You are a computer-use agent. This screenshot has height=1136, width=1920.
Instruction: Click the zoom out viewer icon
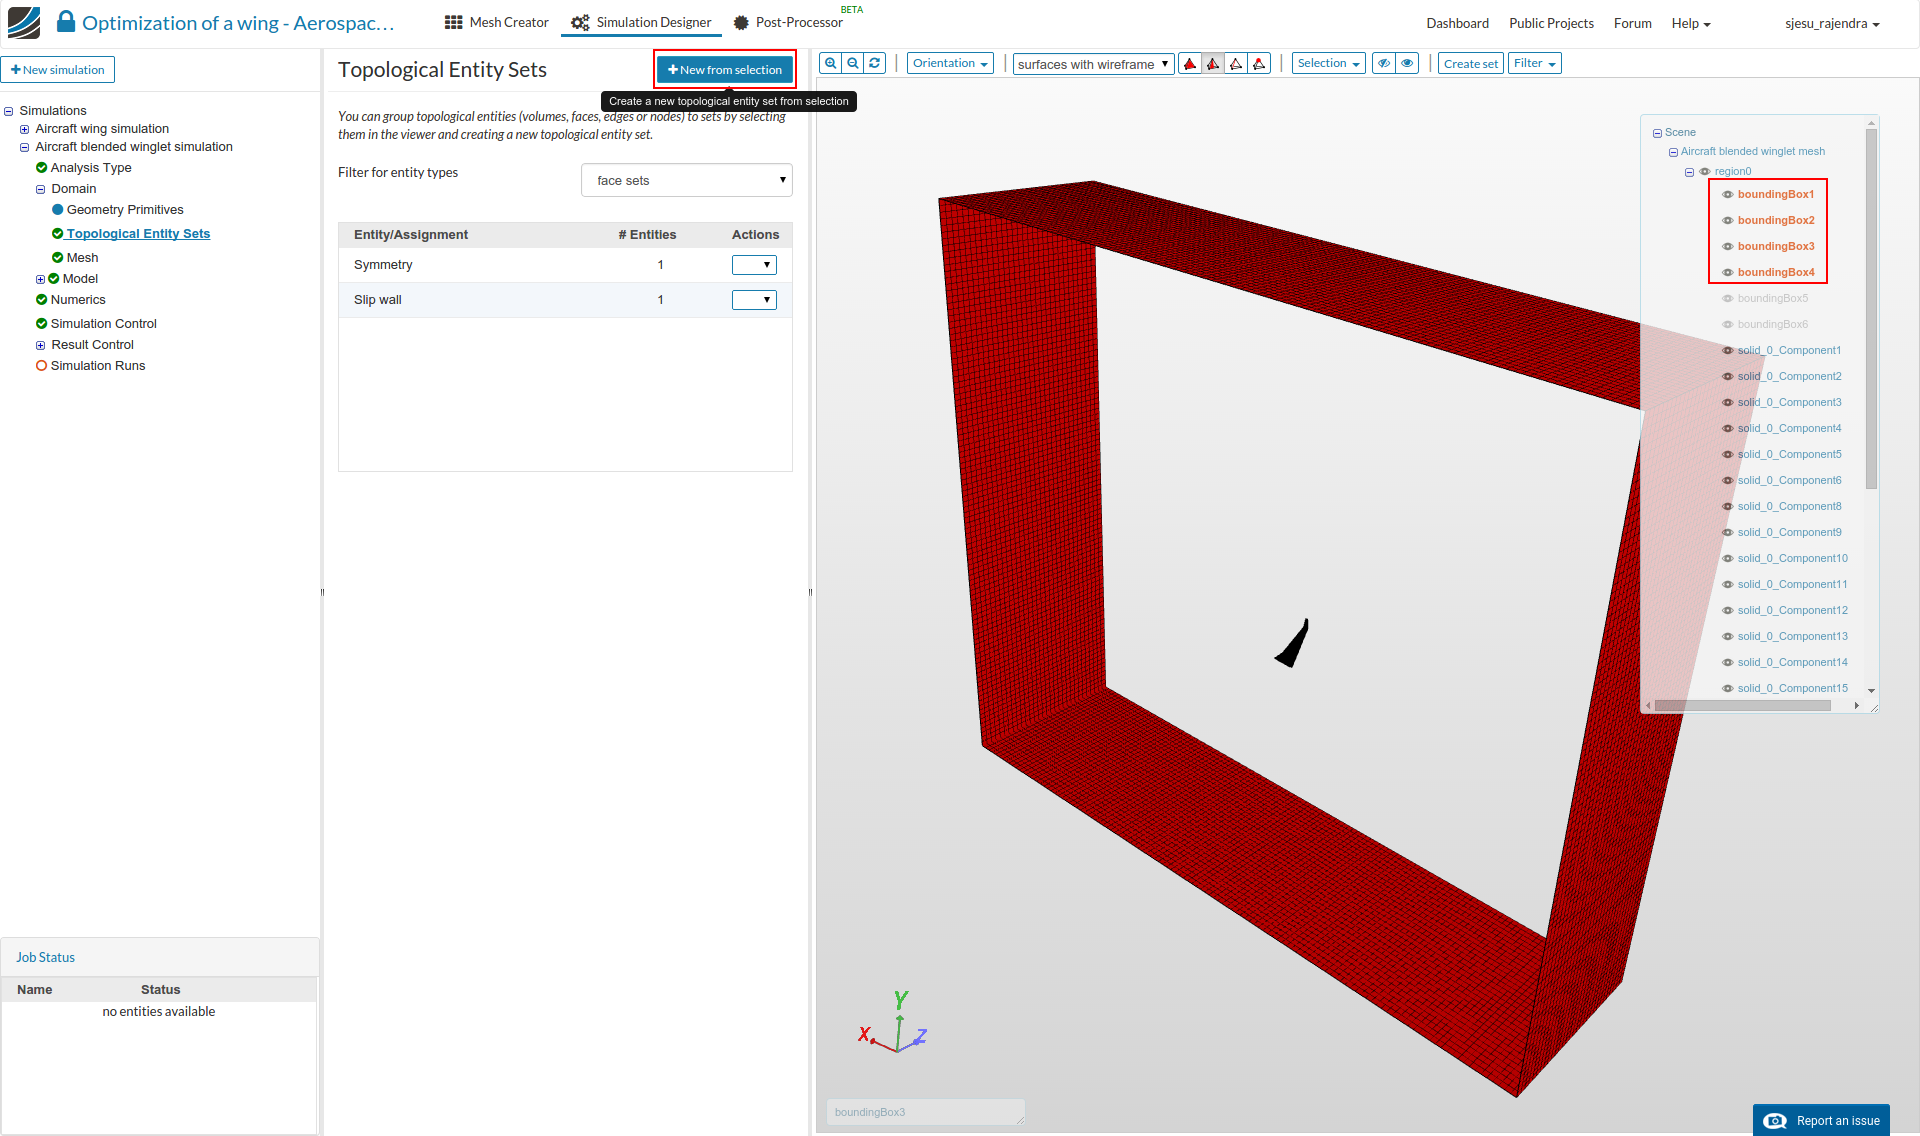pos(853,63)
